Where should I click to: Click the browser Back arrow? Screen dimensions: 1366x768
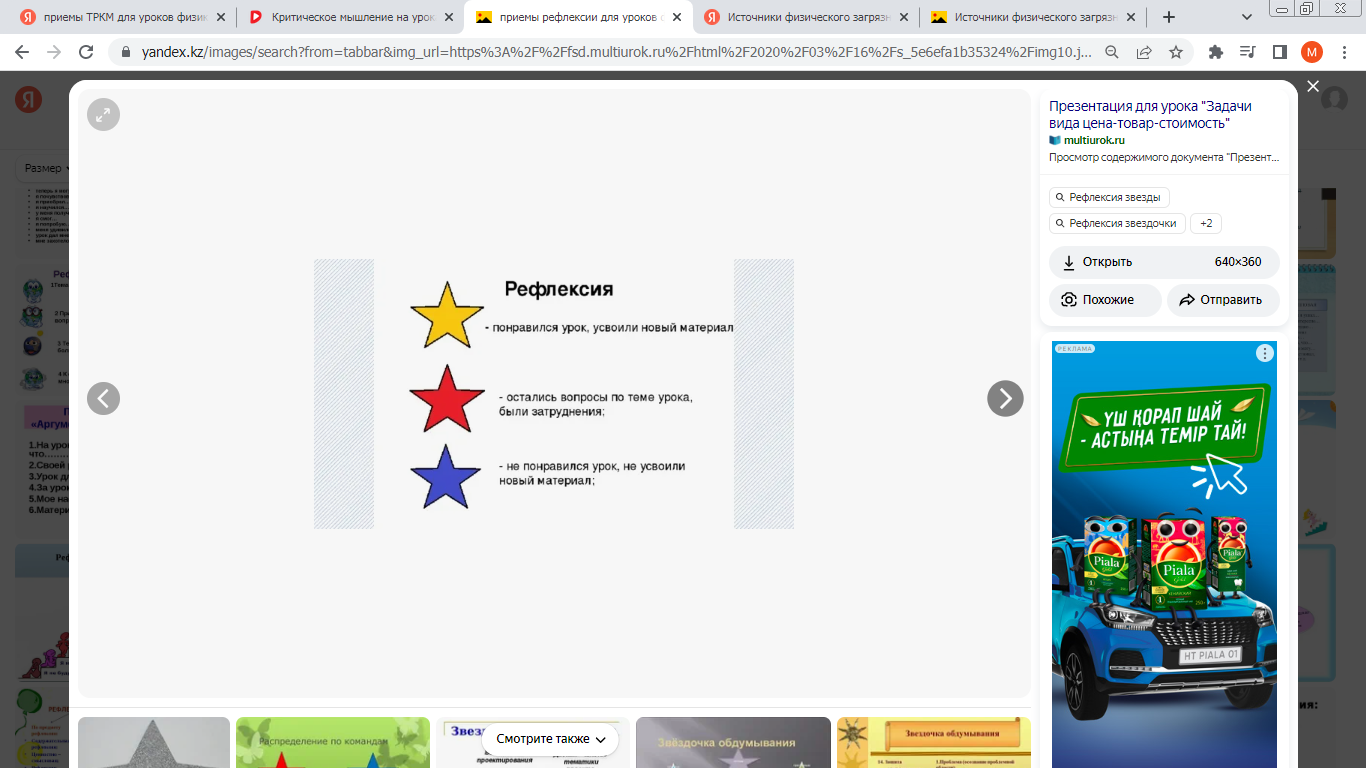pyautogui.click(x=24, y=52)
